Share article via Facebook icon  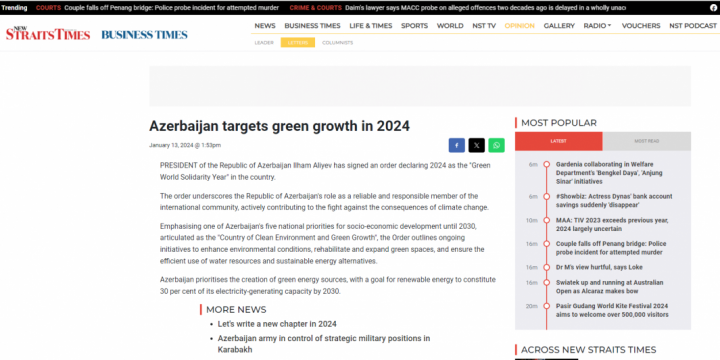456,145
